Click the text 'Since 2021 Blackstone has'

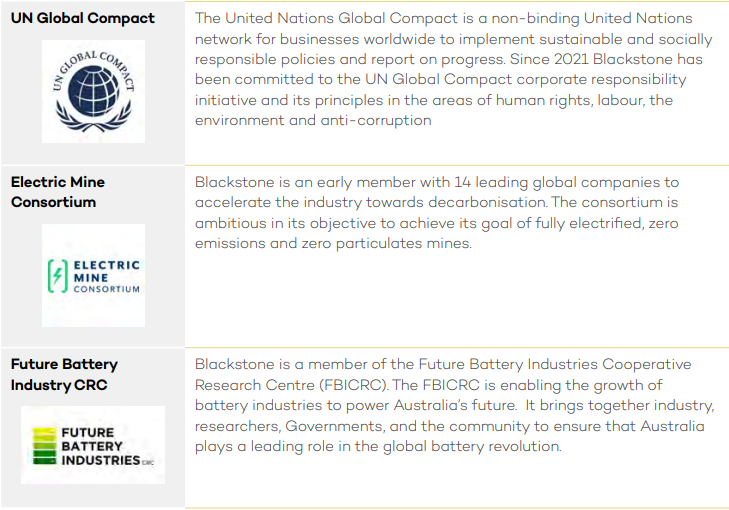point(606,59)
